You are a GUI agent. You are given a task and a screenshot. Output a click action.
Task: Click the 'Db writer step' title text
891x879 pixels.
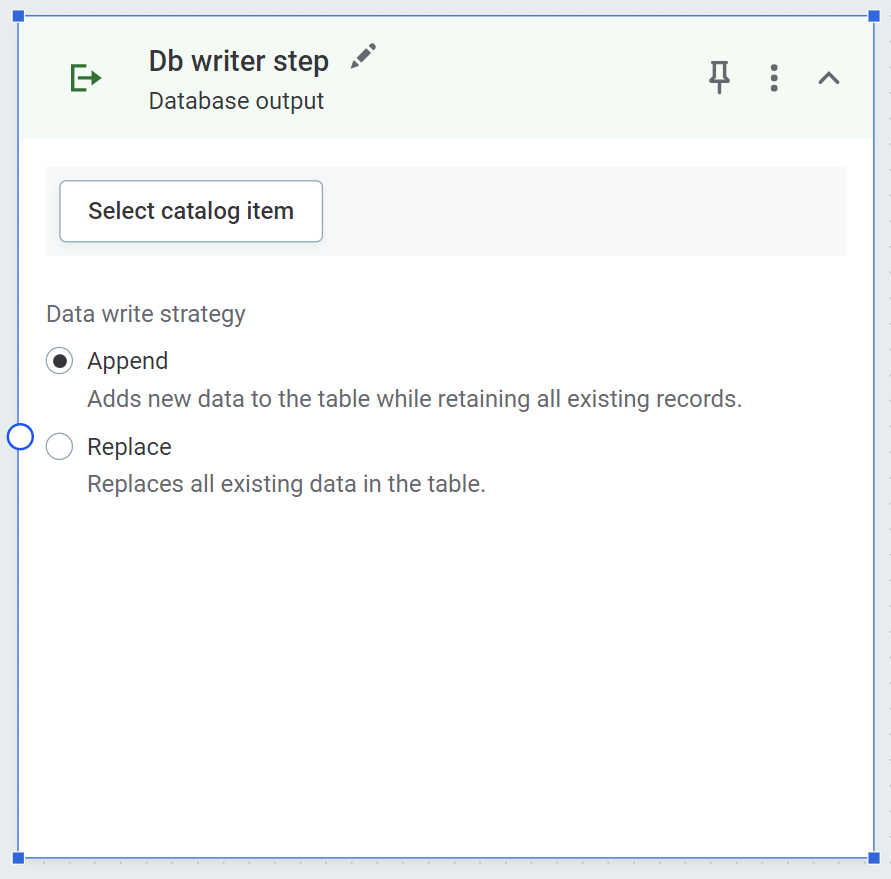(238, 61)
